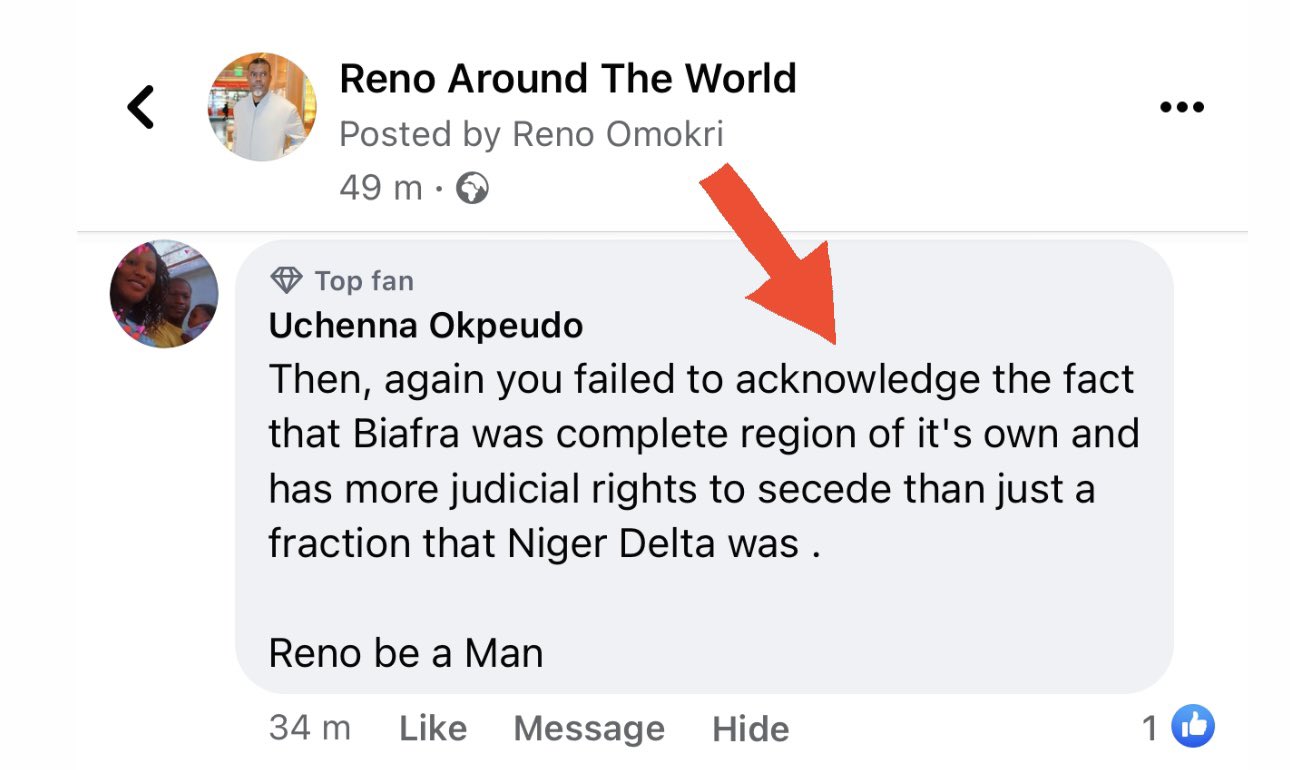Like Uchenna Okpeudo's comment
The height and width of the screenshot is (770, 1290).
[433, 728]
